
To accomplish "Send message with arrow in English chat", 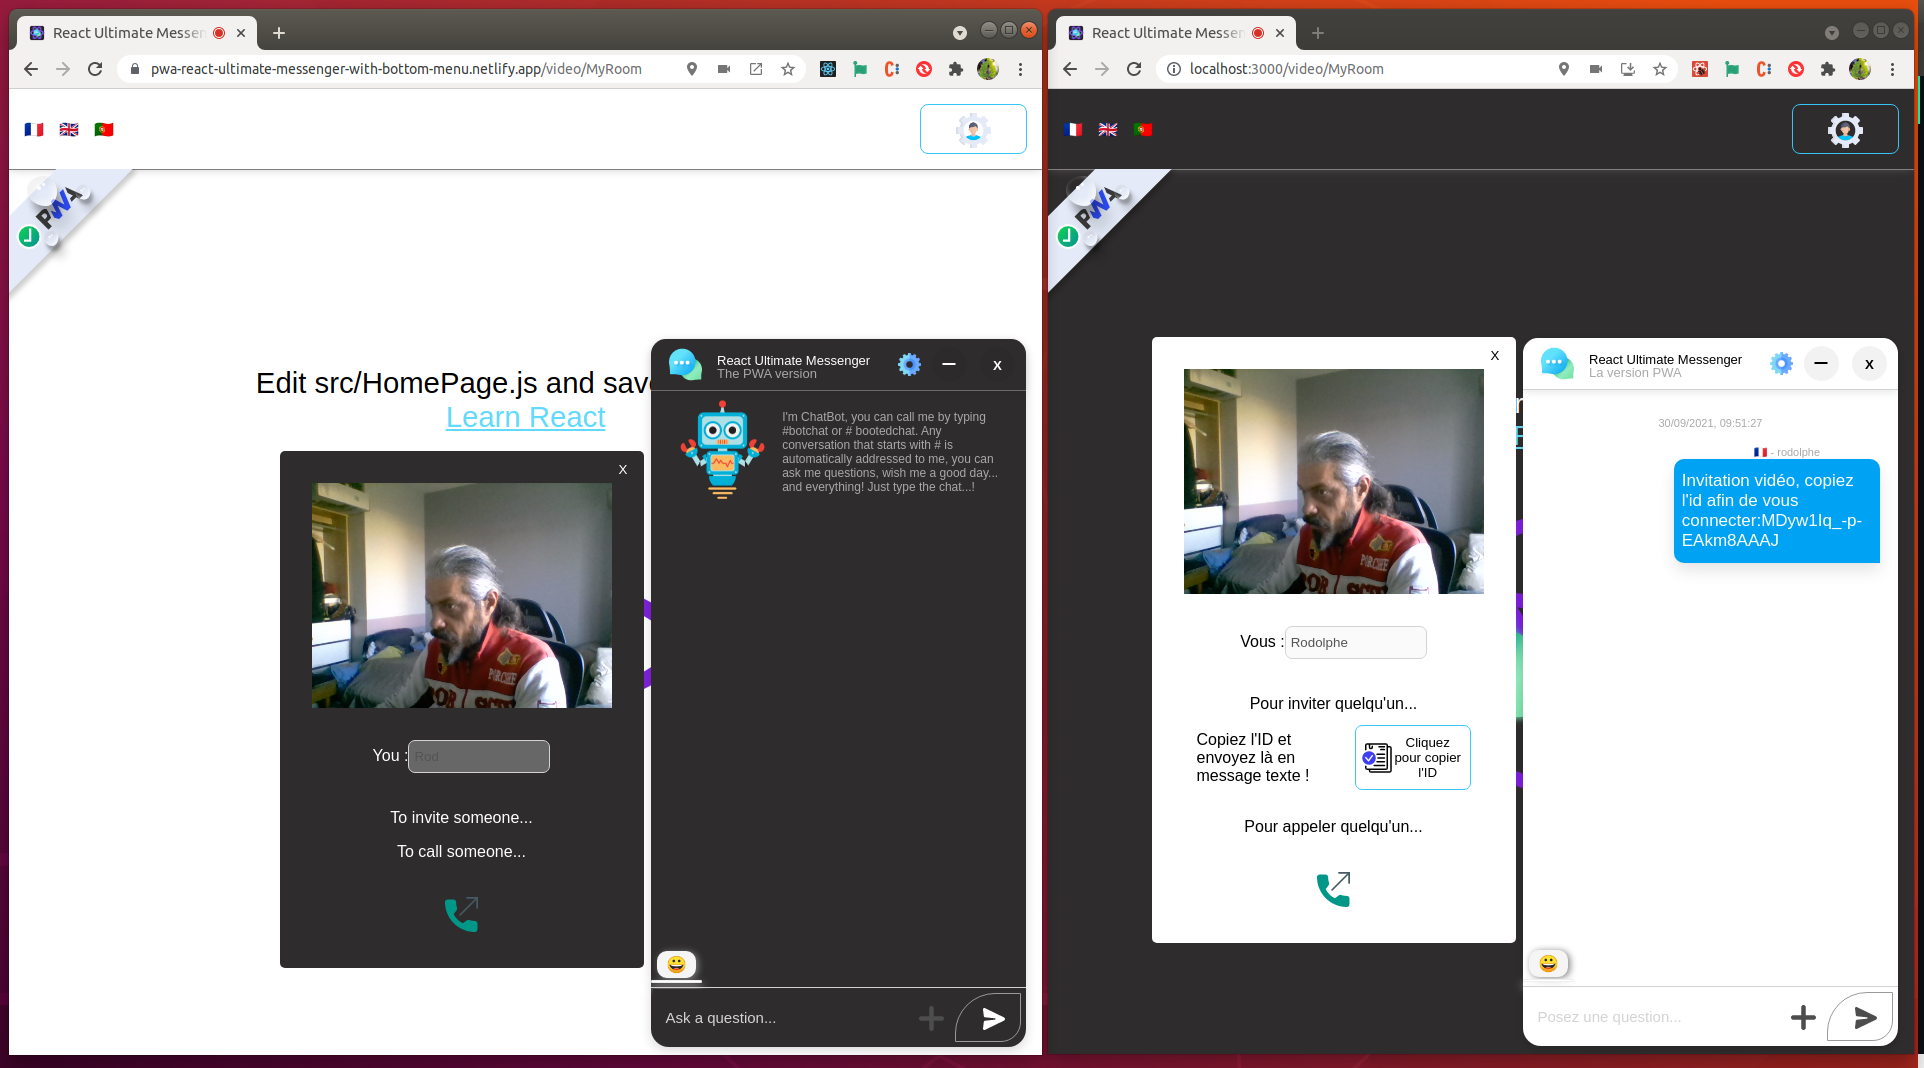I will [x=990, y=1018].
